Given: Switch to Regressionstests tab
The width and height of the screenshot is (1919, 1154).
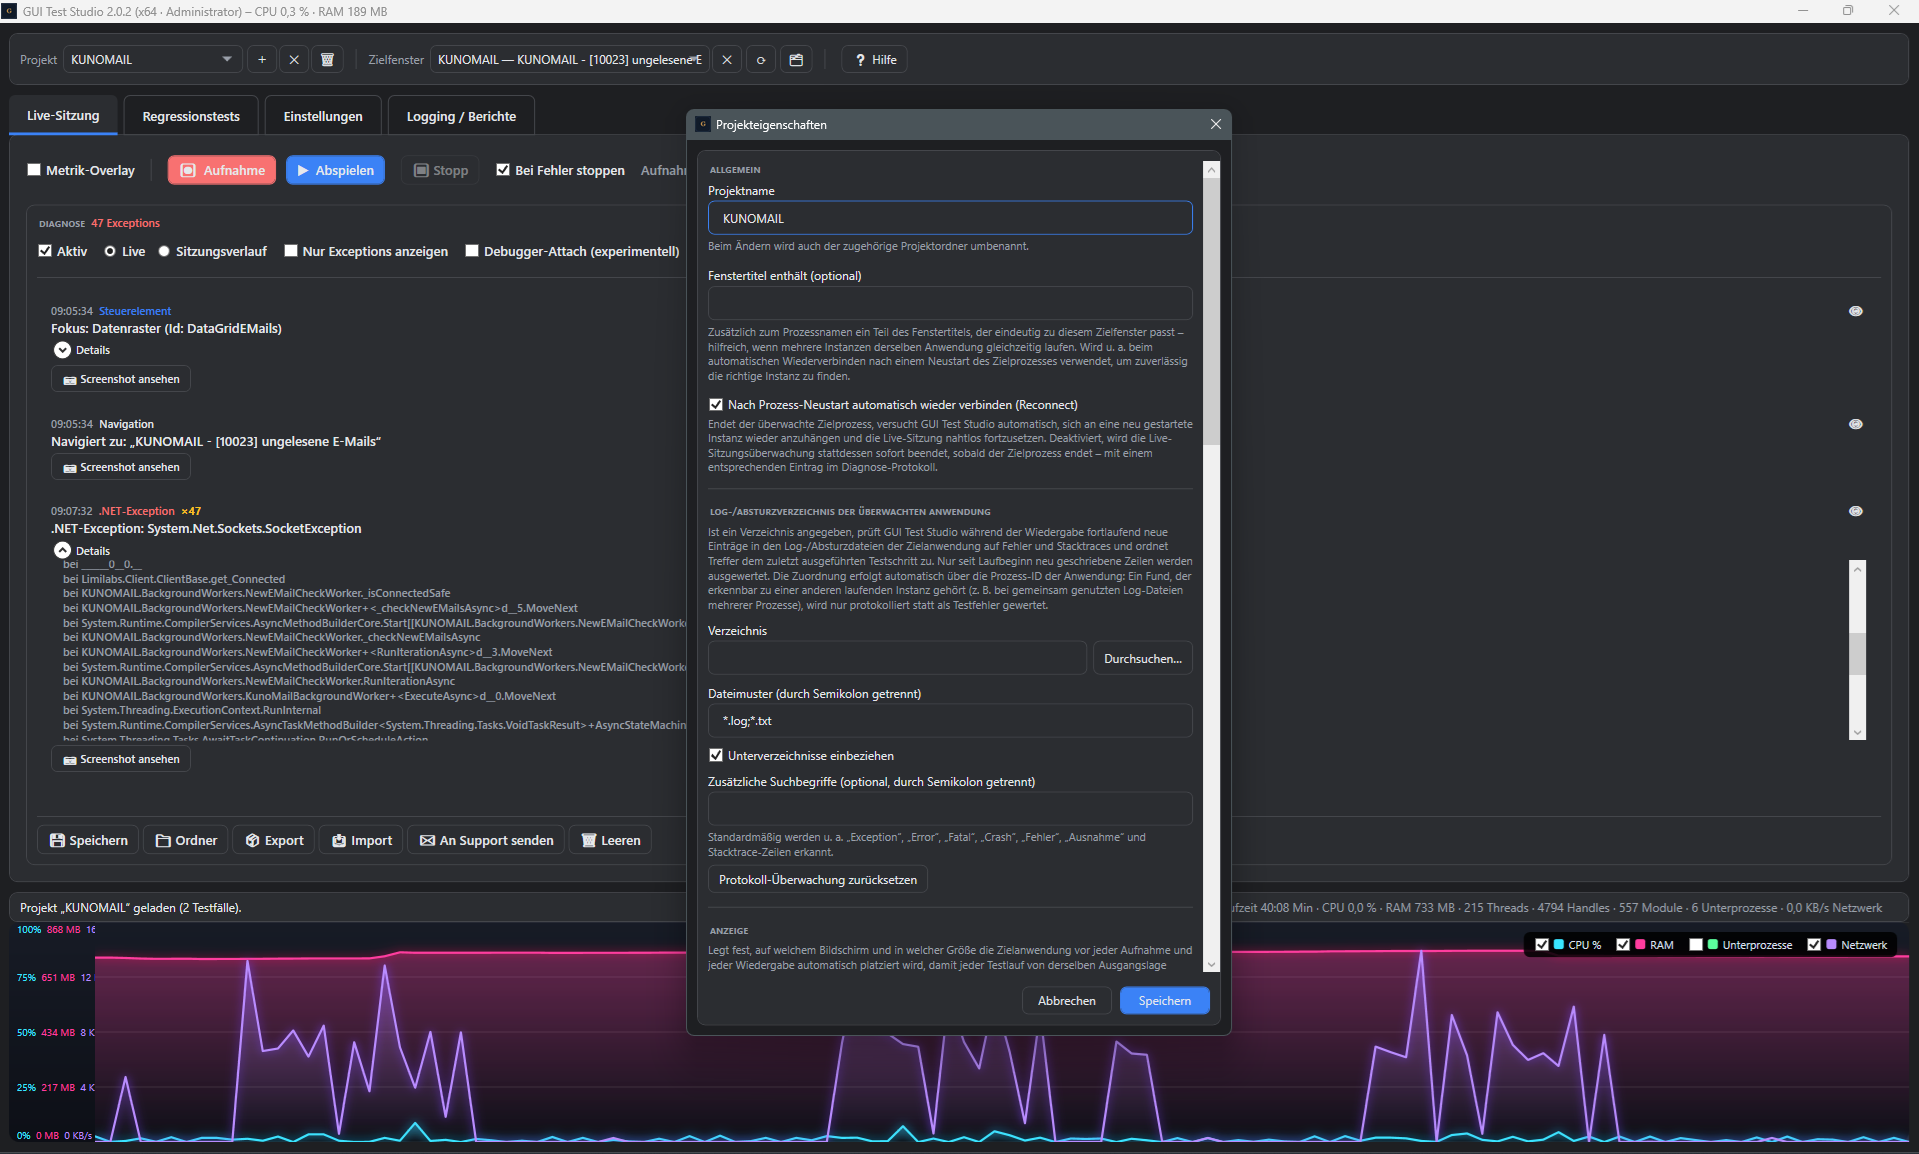Looking at the screenshot, I should point(191,116).
